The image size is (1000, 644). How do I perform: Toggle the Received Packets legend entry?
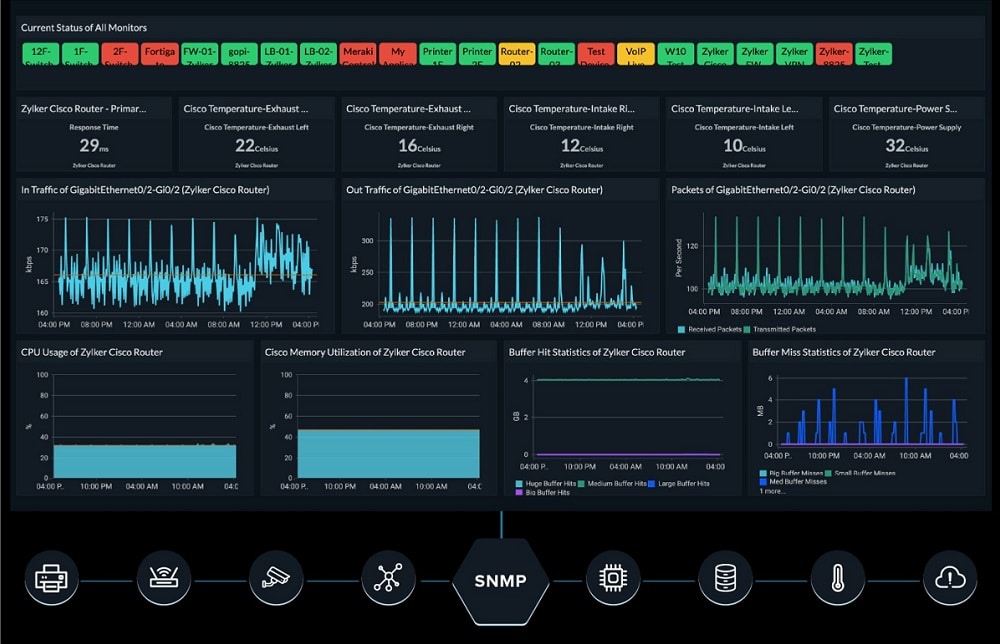pyautogui.click(x=709, y=330)
